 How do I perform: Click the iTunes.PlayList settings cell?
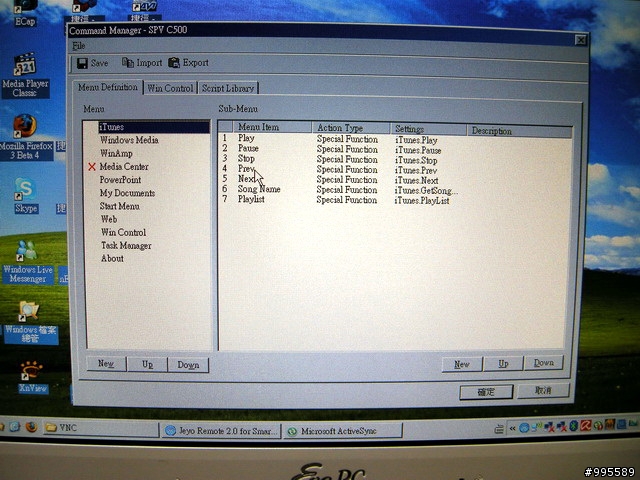pyautogui.click(x=422, y=200)
